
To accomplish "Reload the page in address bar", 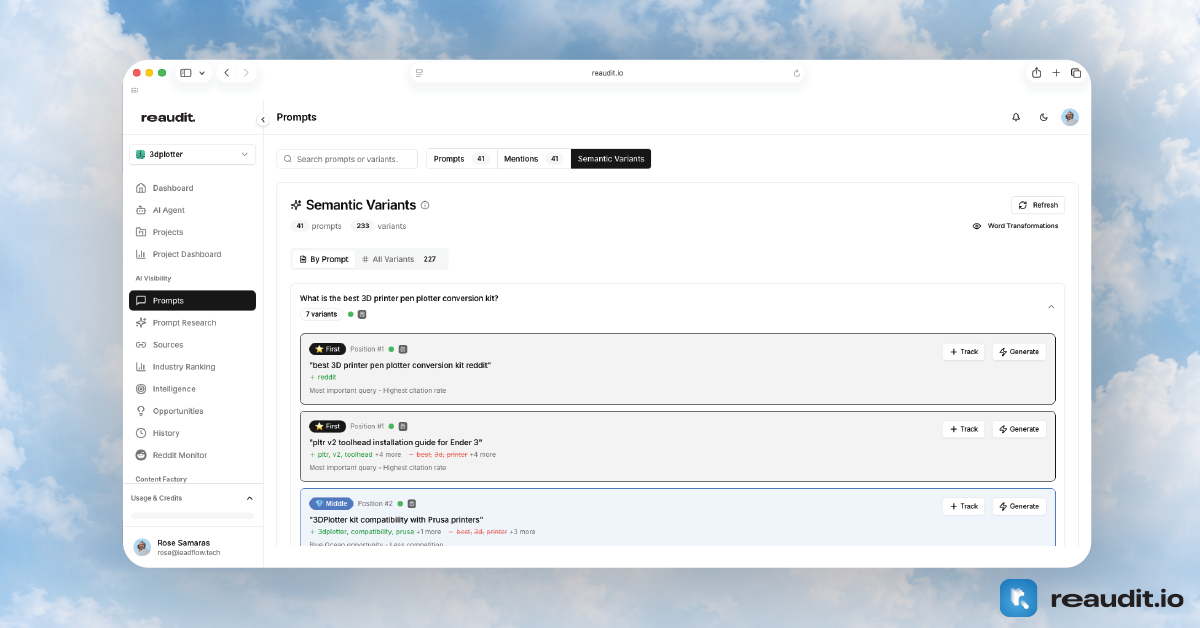I will (797, 73).
